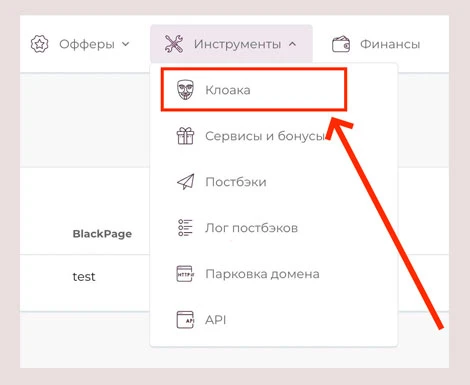
Task: Open the Постбэки menu entry
Action: 236,182
